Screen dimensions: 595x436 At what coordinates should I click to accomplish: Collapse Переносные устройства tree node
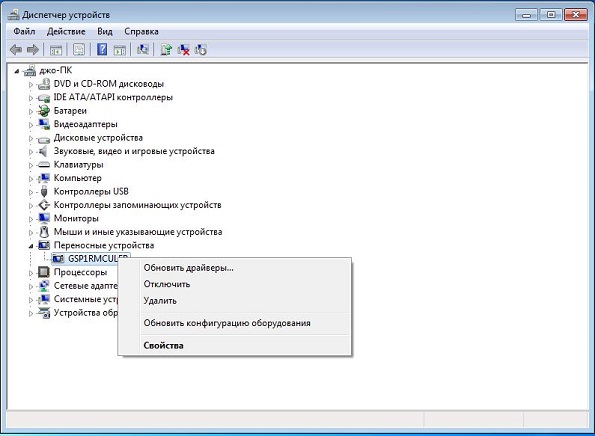[31, 246]
